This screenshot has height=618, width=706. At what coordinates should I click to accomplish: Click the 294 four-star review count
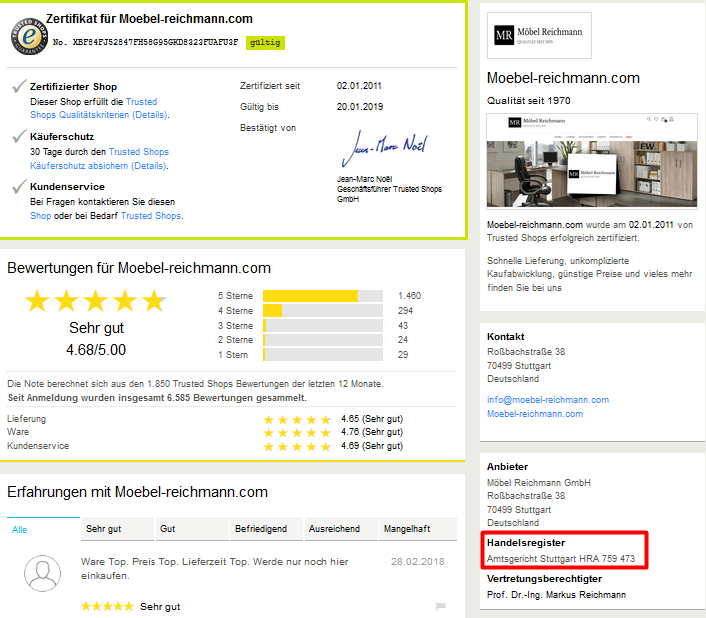[x=405, y=311]
